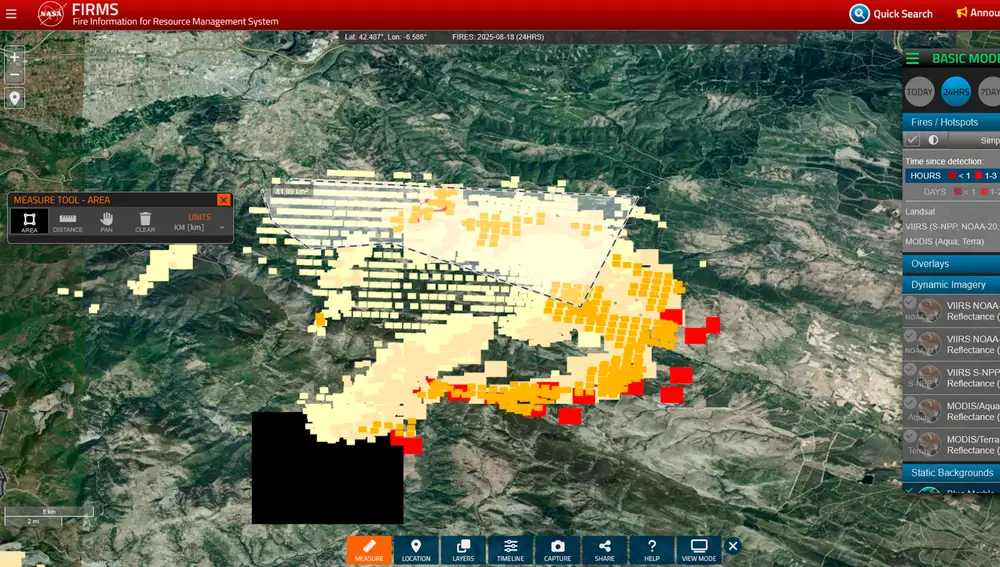Open the hamburger menu beside NASA logo
The image size is (1000, 567).
click(x=11, y=14)
